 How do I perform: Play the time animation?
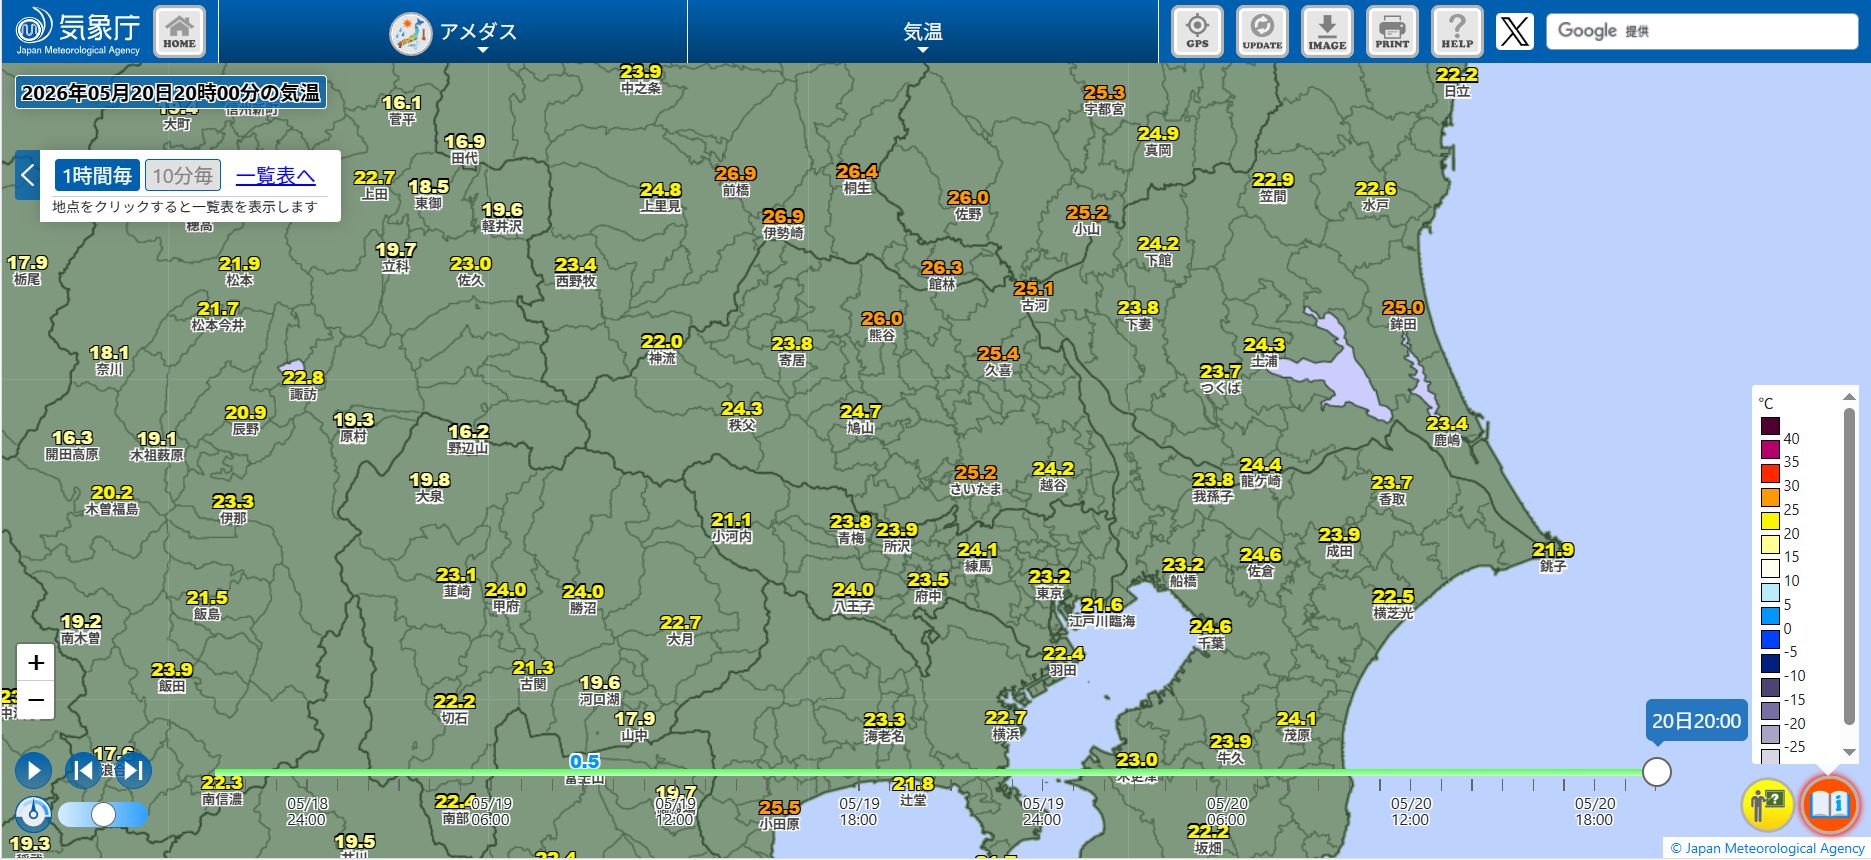point(33,770)
